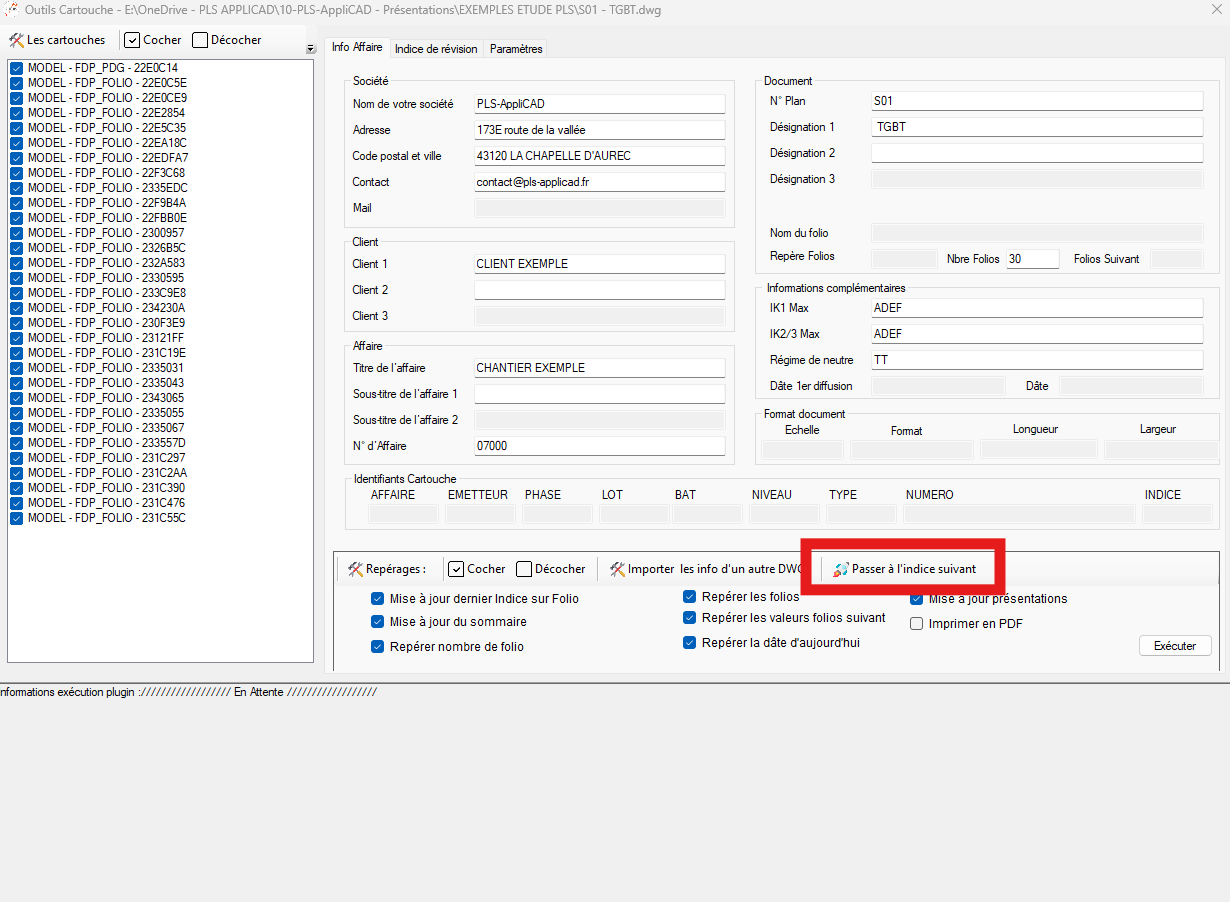This screenshot has height=902, width=1230.
Task: Switch to the Indice de révision tab
Action: point(437,49)
